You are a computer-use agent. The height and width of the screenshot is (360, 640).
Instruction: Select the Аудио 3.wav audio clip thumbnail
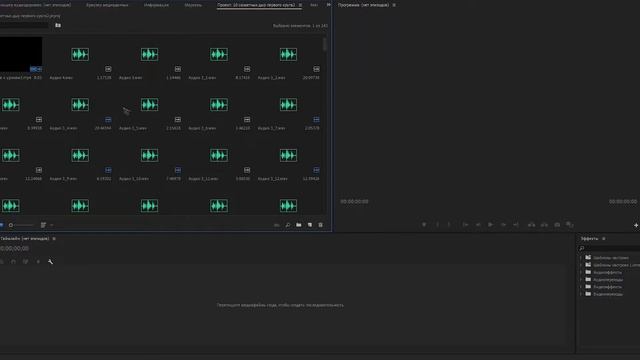pyautogui.click(x=149, y=54)
